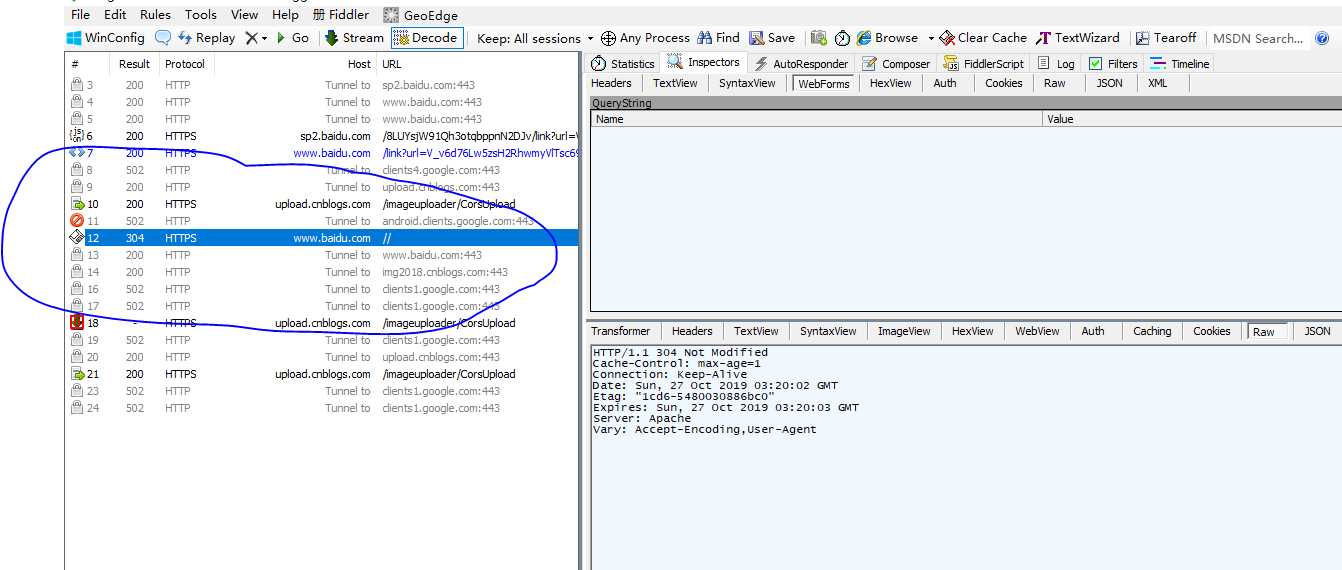
Task: Click the comment speech bubble icon
Action: (163, 38)
